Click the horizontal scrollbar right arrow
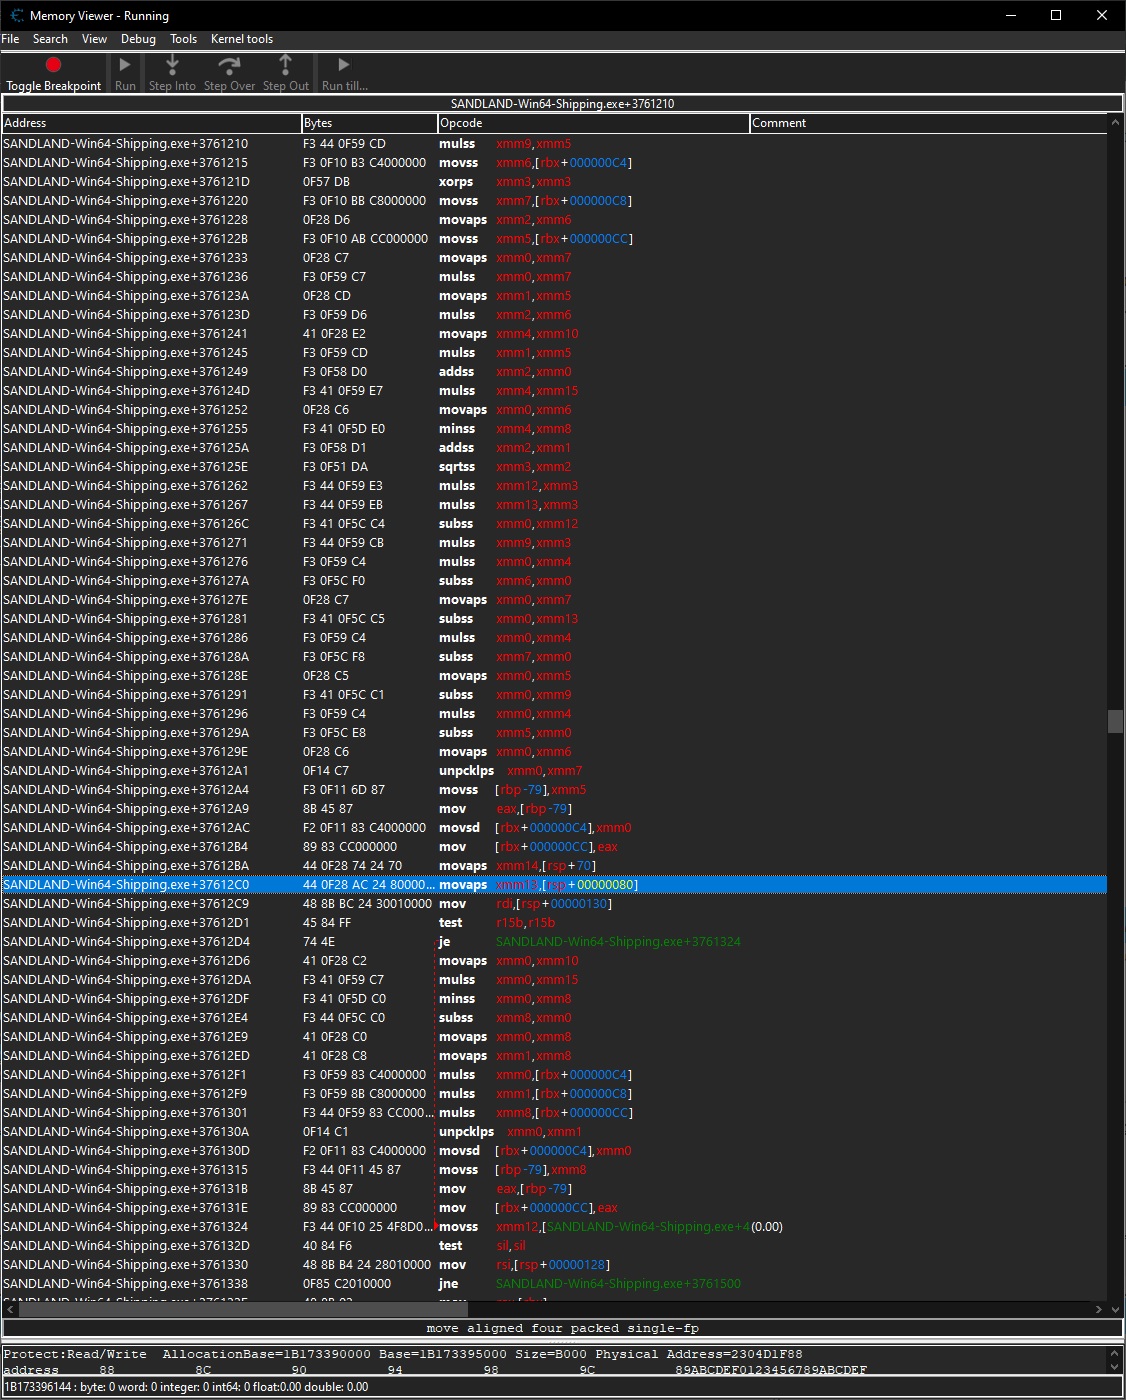The image size is (1126, 1400). [1099, 1309]
